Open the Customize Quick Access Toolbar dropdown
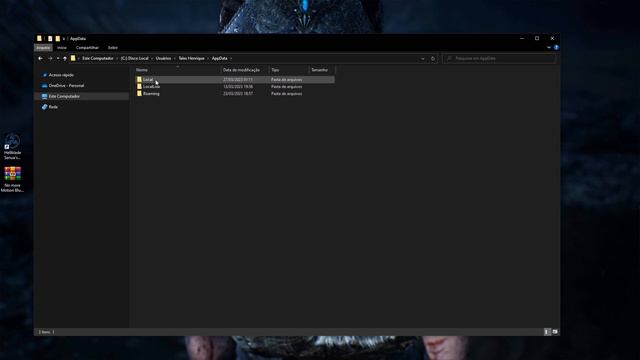 (x=64, y=39)
